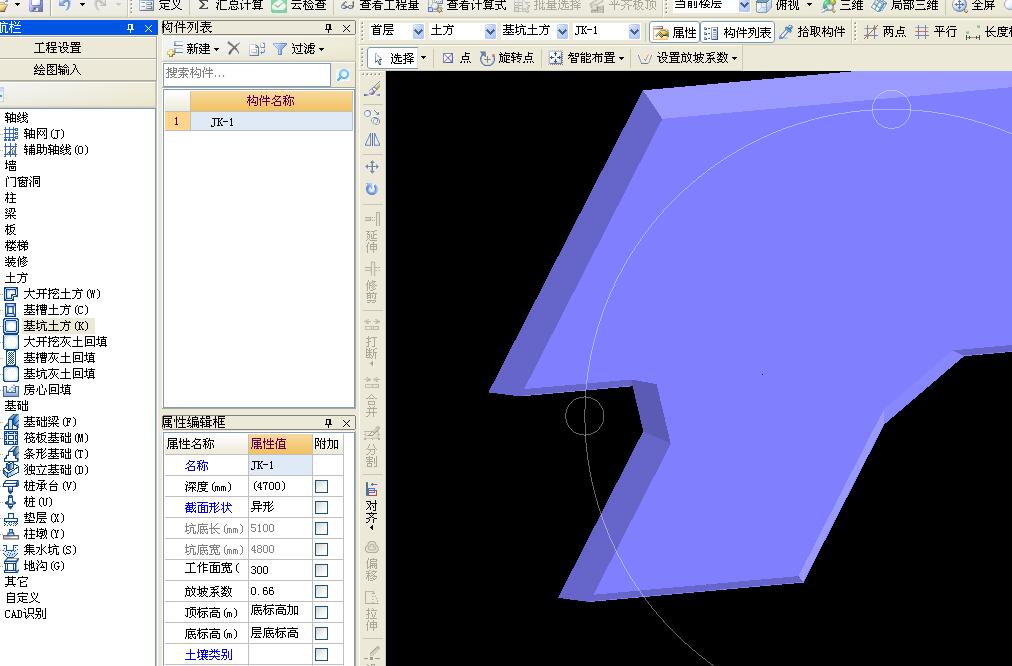Select 桩承台 (V) pile cap icon
The image size is (1012, 666).
click(x=11, y=486)
